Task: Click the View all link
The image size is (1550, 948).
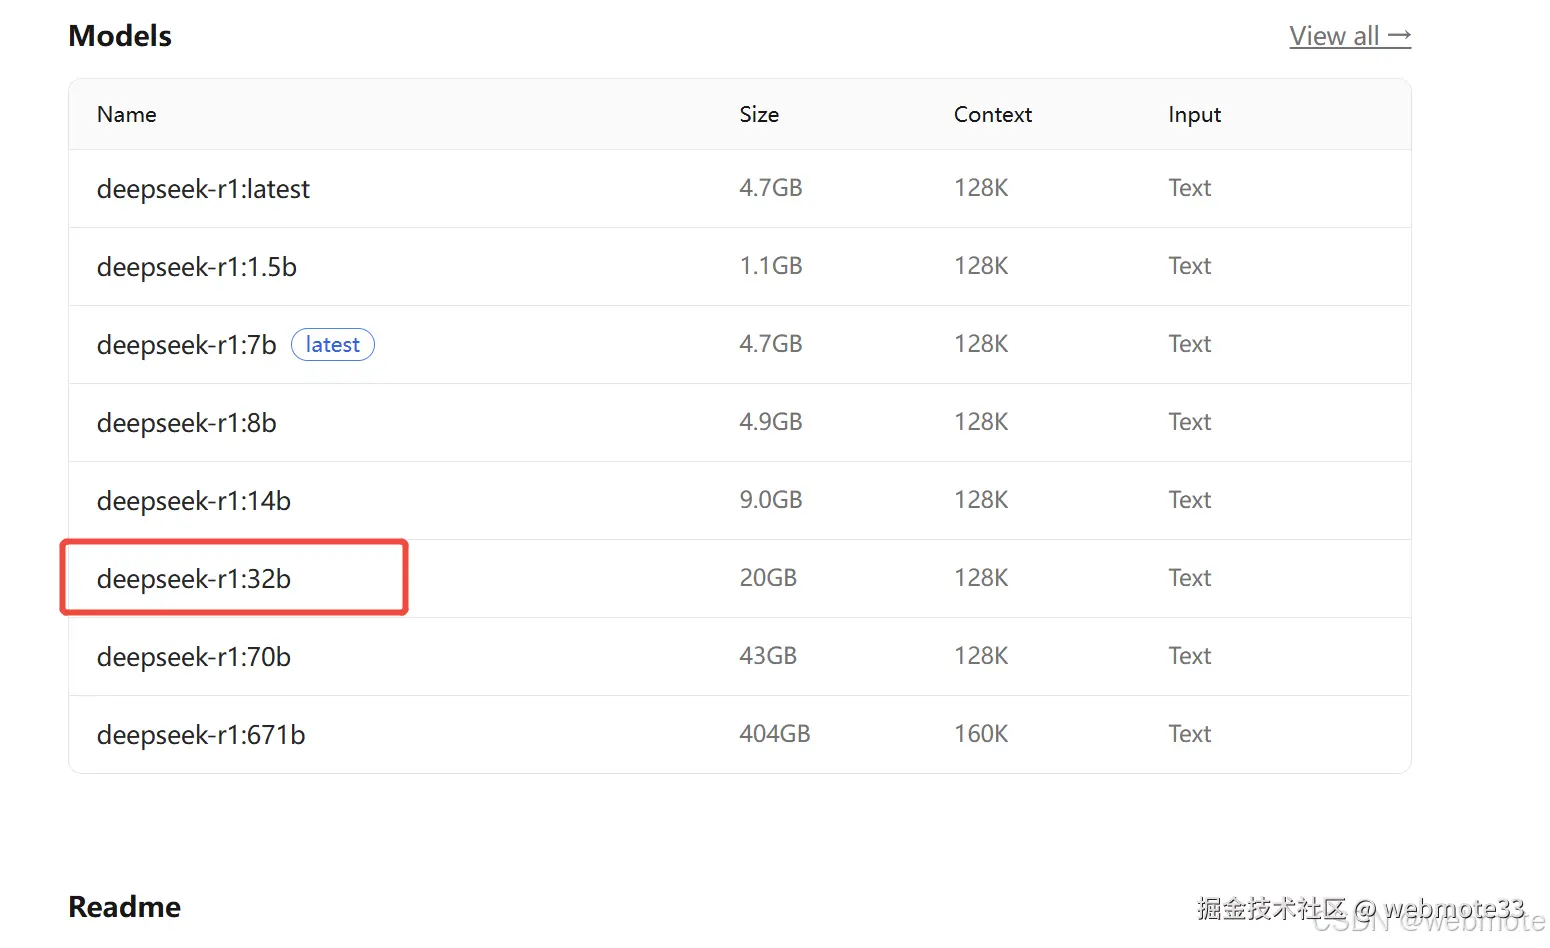Action: click(x=1349, y=36)
